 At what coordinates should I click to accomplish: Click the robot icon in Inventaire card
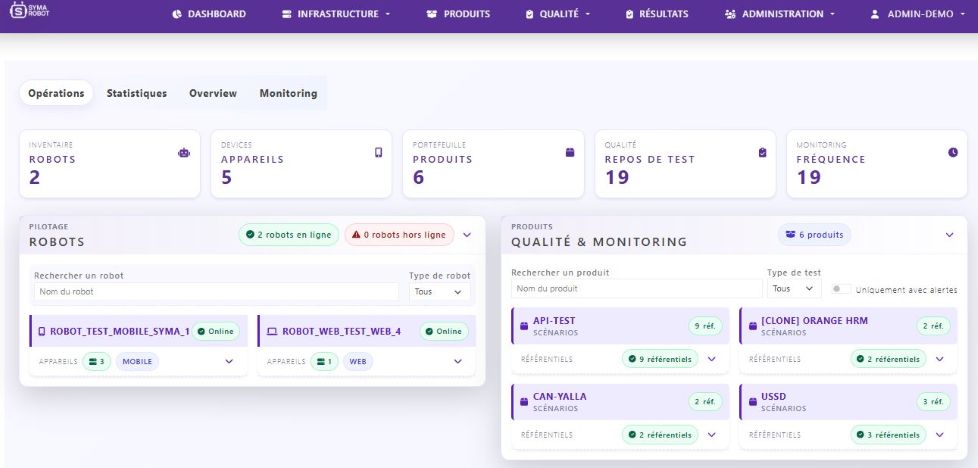click(183, 153)
